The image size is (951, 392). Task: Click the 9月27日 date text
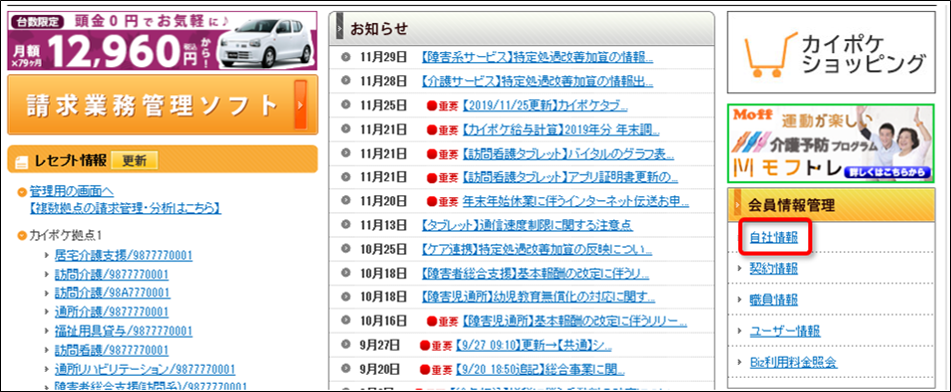point(379,345)
